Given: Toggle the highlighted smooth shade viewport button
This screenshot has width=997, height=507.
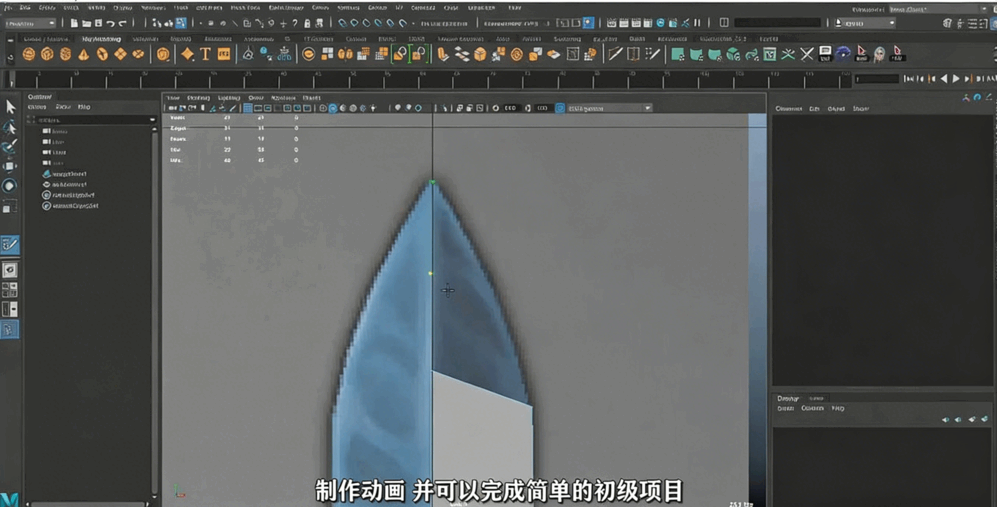Looking at the screenshot, I should (333, 108).
